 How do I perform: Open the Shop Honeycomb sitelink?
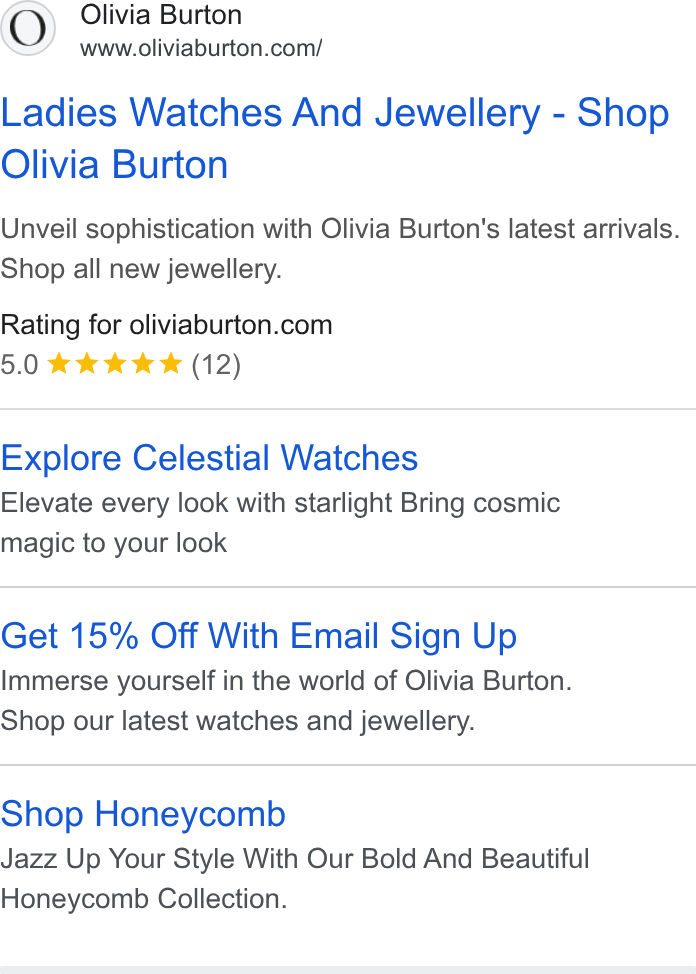coord(143,814)
